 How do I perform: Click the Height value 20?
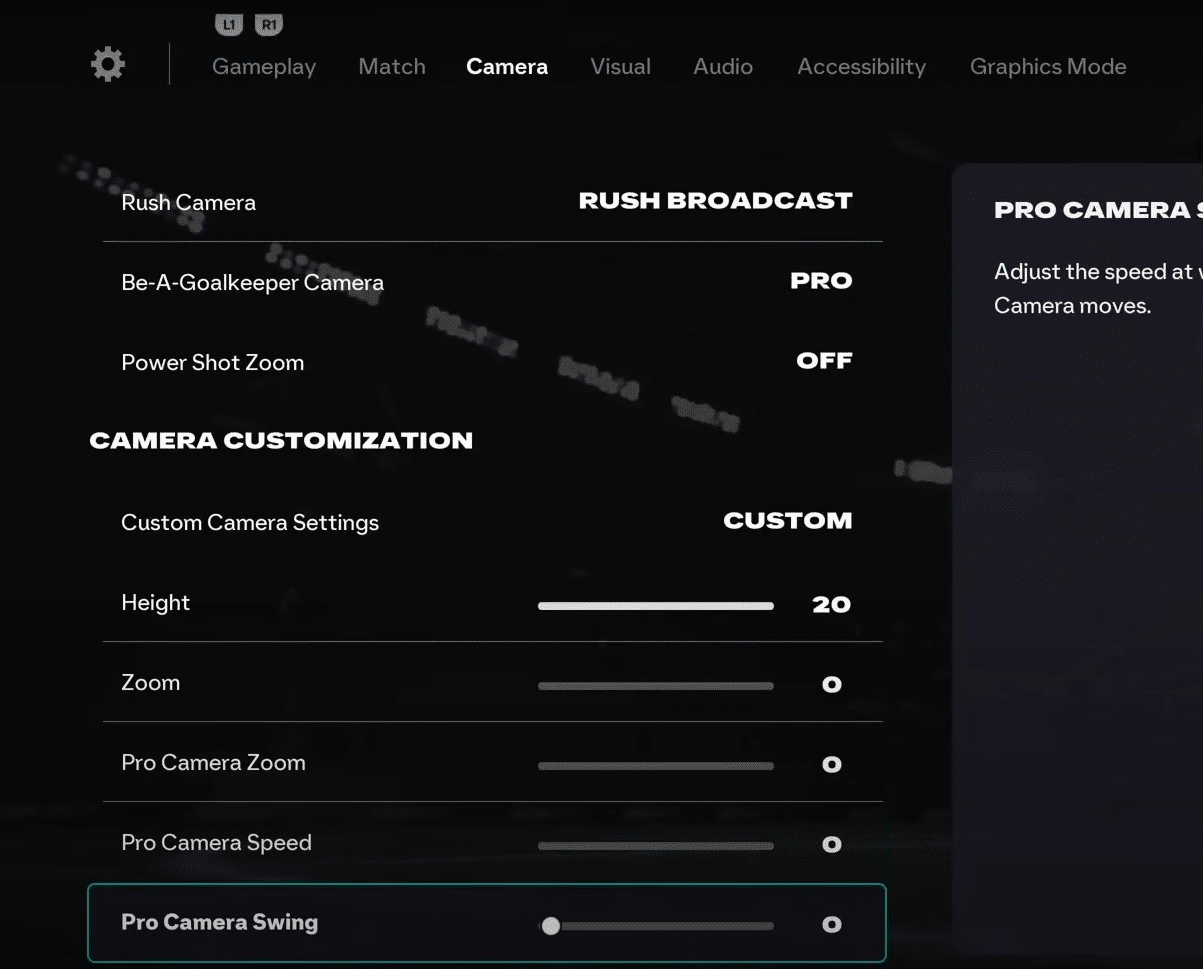click(831, 604)
